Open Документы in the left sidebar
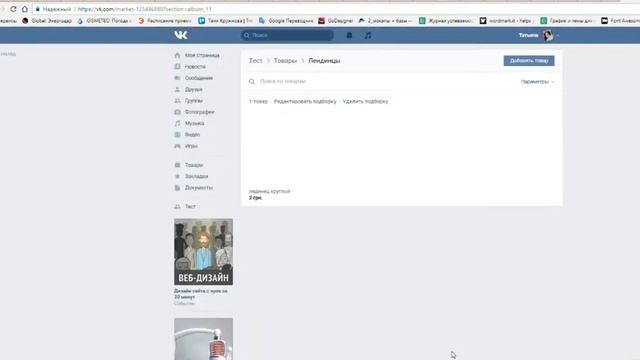Image resolution: width=640 pixels, height=360 pixels. (x=193, y=188)
